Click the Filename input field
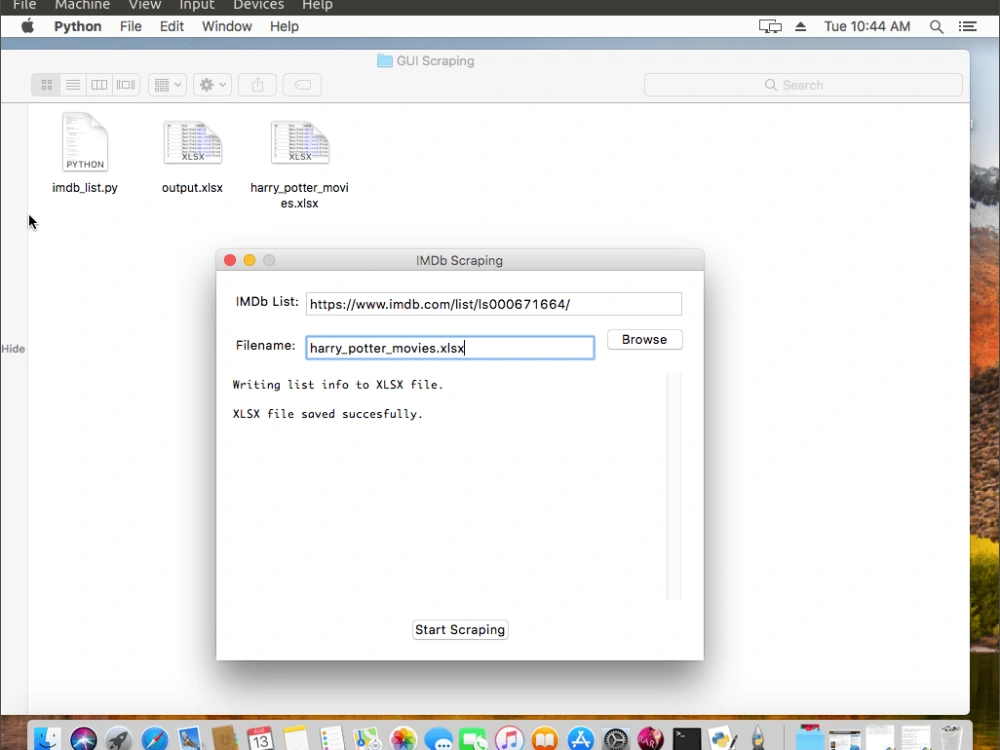Image resolution: width=1000 pixels, height=750 pixels. click(x=450, y=348)
